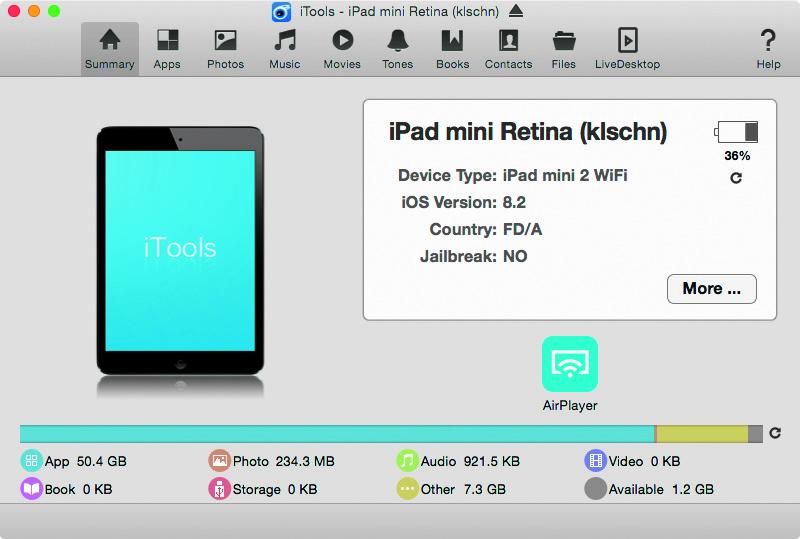Click the Storage USB icon

tap(219, 489)
